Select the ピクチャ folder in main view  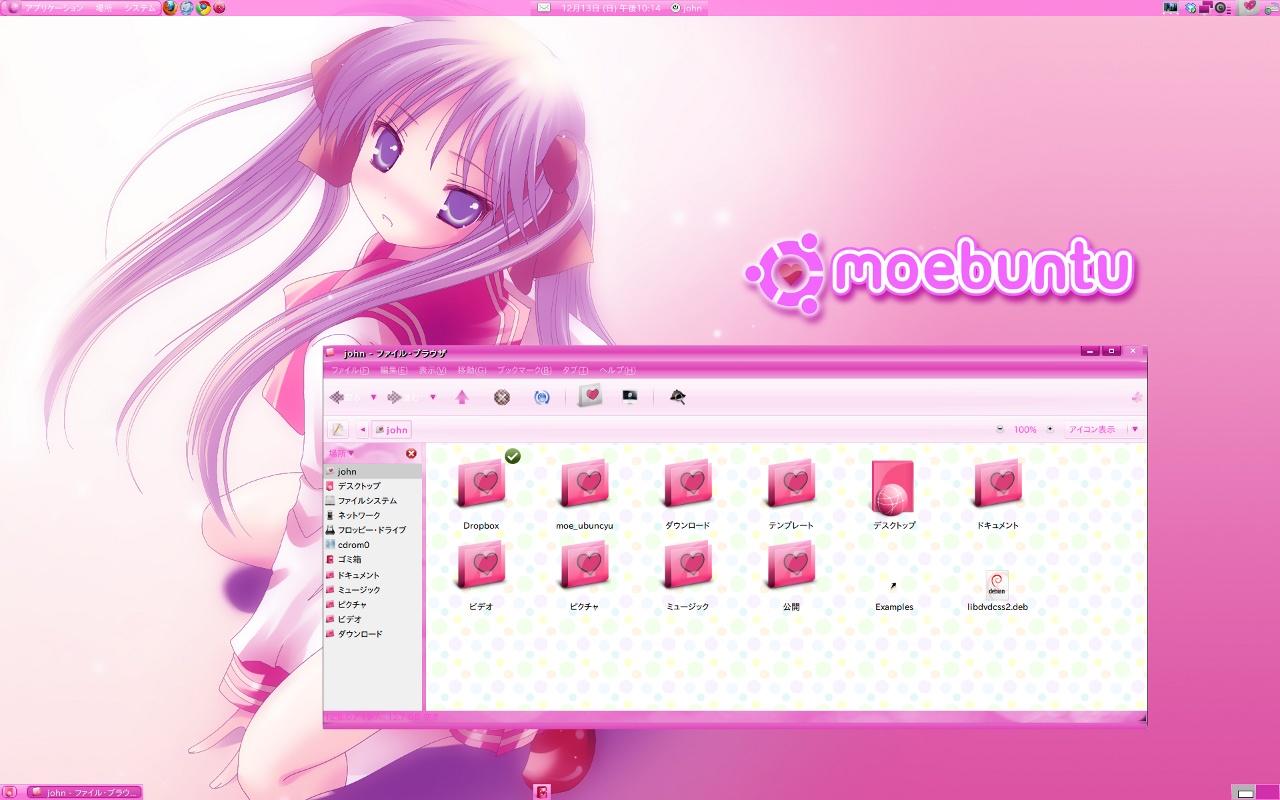tap(585, 565)
